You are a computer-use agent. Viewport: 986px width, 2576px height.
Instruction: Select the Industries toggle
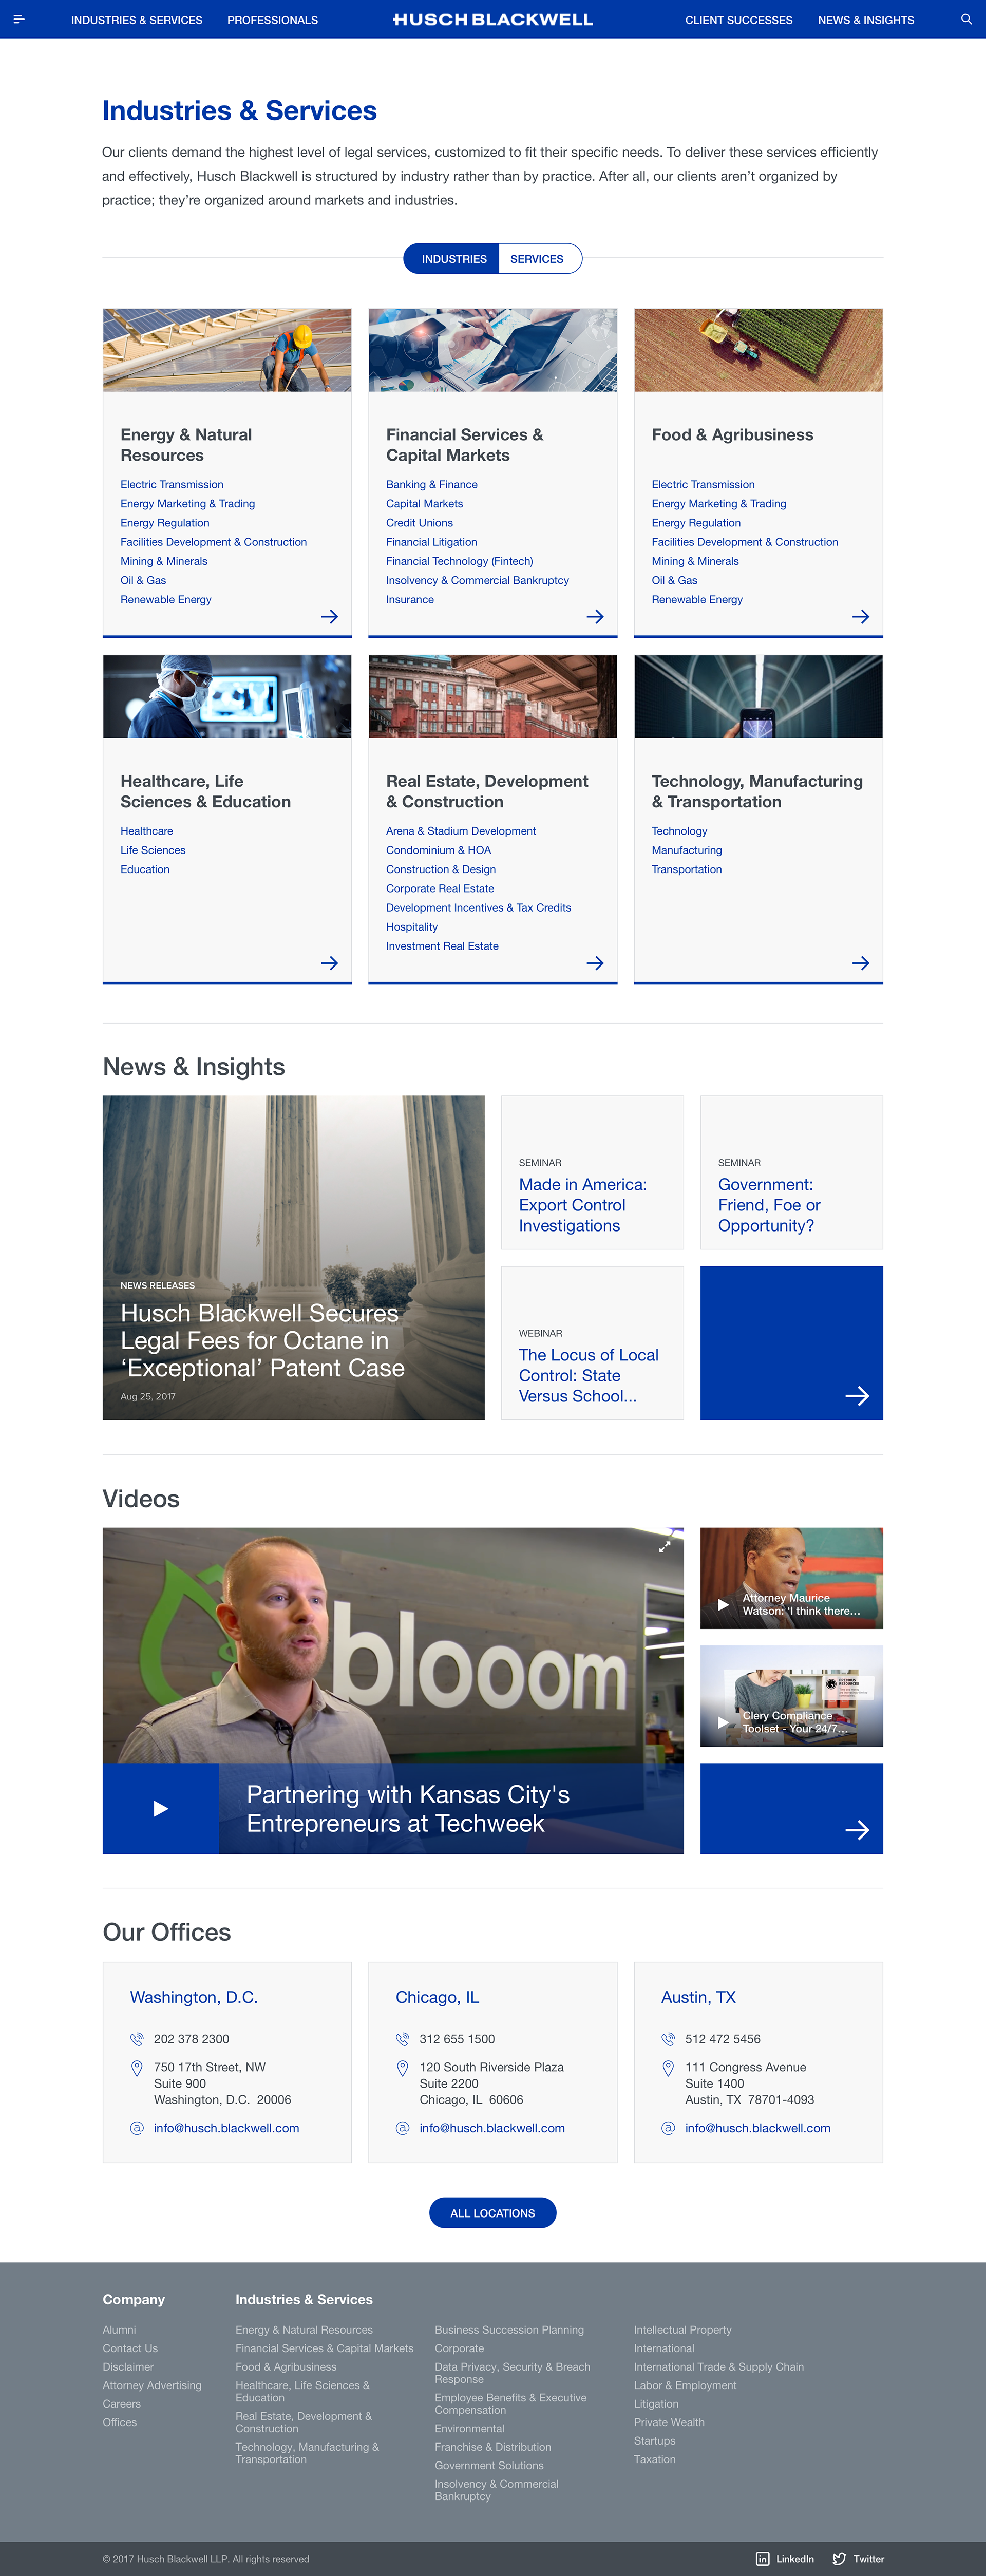pos(453,259)
